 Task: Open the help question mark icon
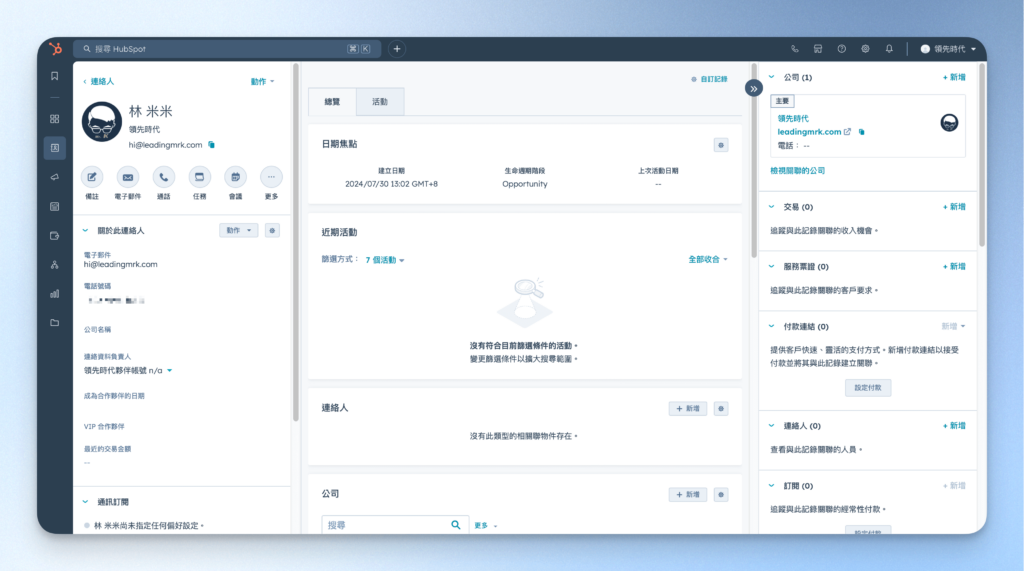pos(842,49)
